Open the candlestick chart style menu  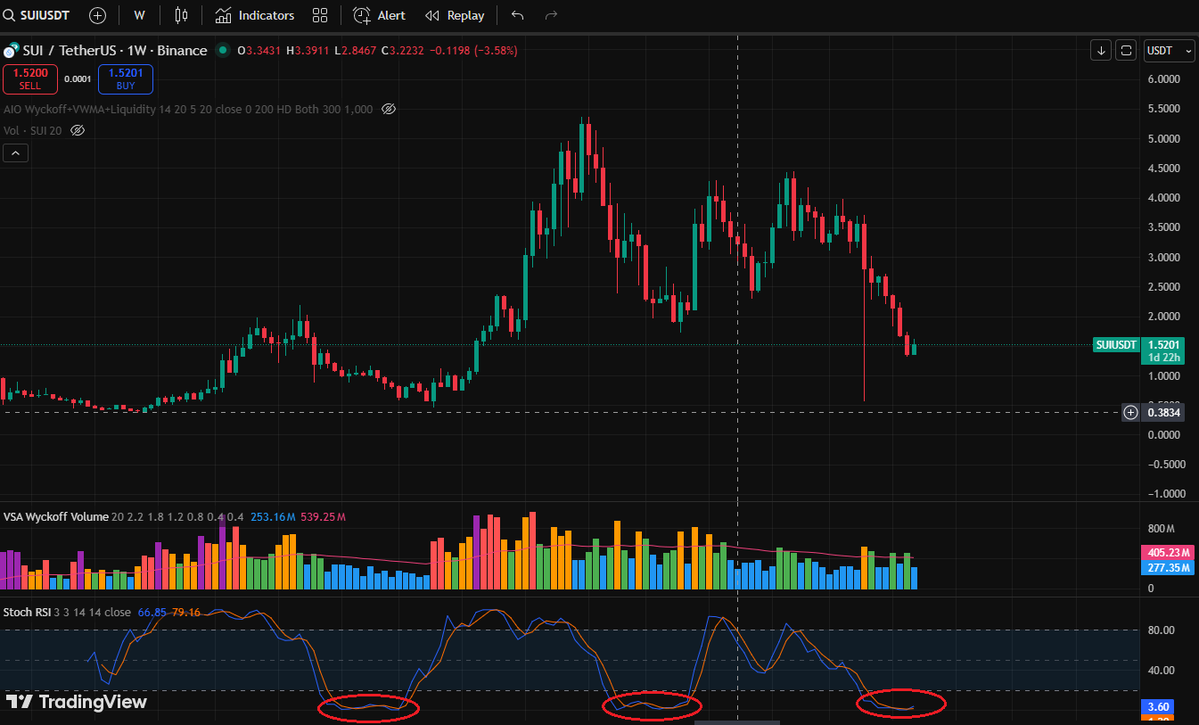point(181,15)
